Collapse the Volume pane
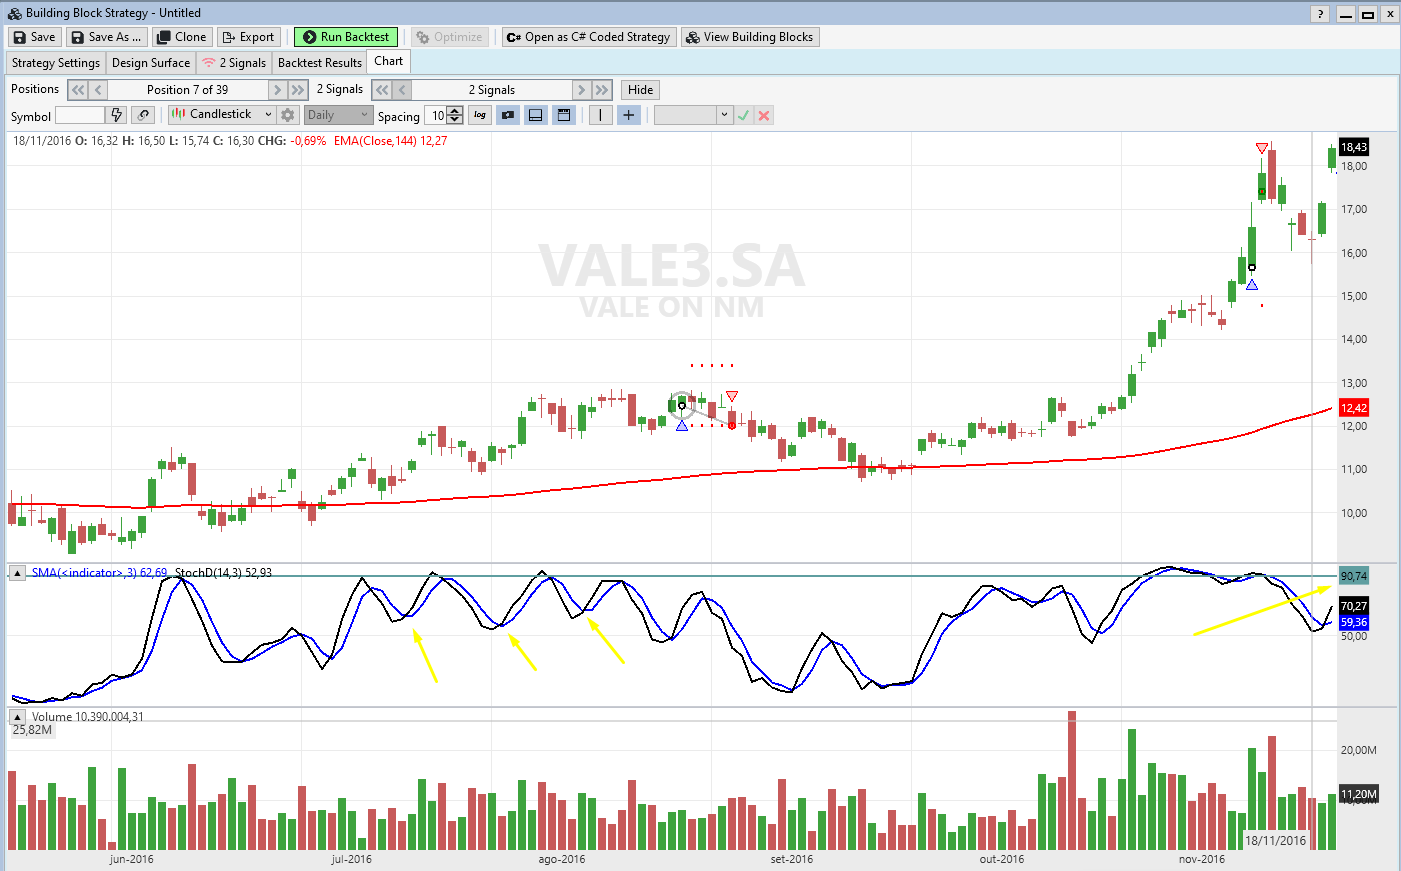Screen dimensions: 1401x871 (18, 717)
